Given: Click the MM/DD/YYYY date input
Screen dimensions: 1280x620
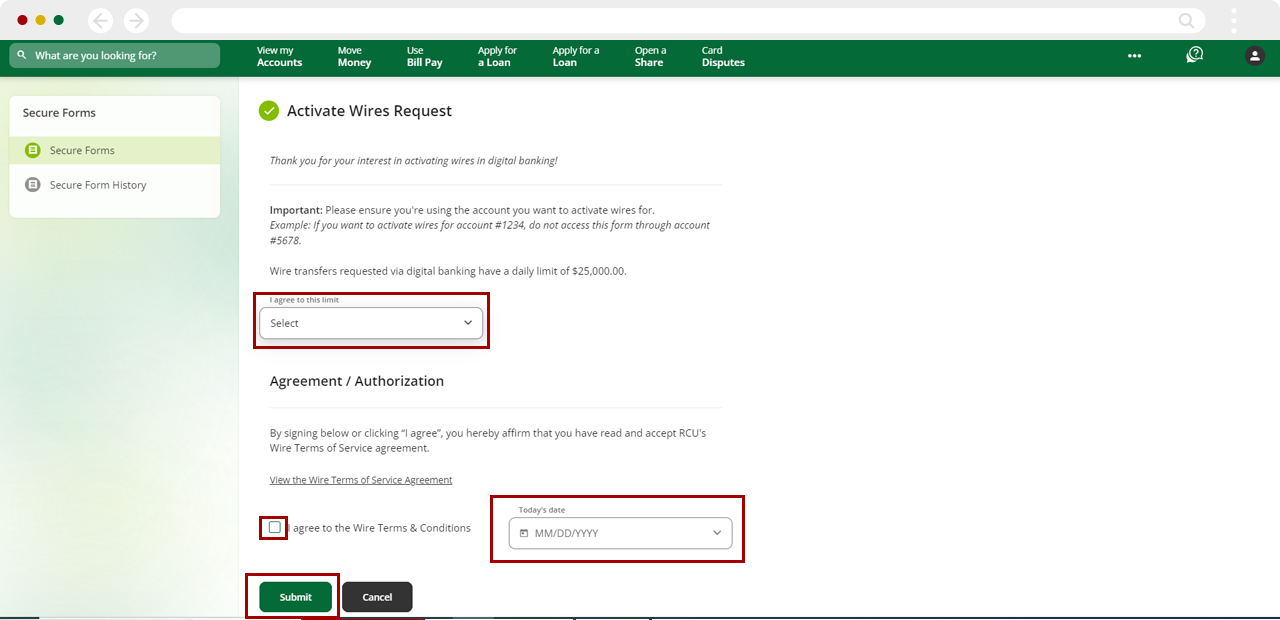Looking at the screenshot, I should tap(620, 533).
